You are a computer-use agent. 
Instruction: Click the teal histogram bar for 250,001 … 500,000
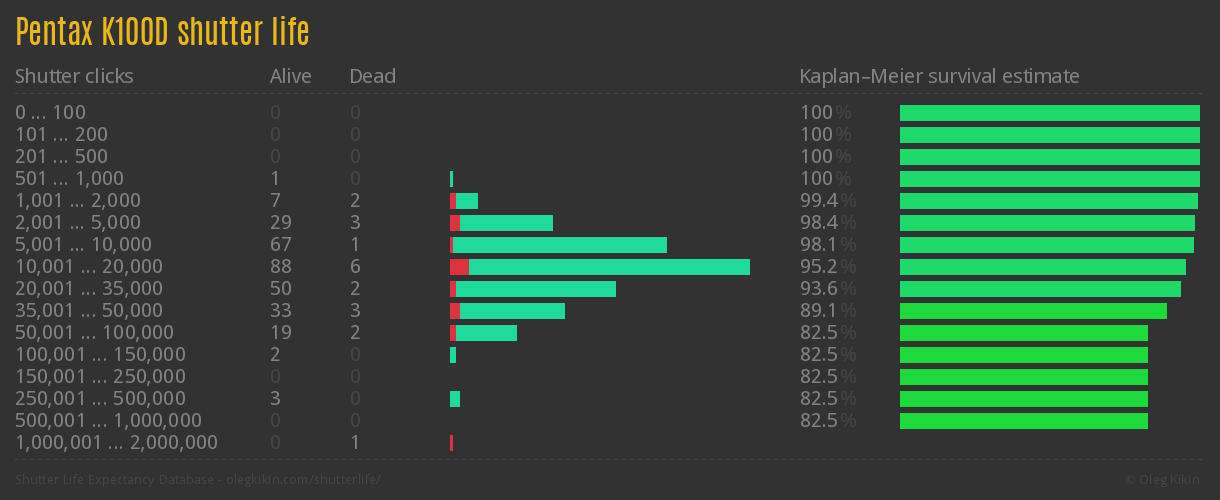tap(455, 399)
